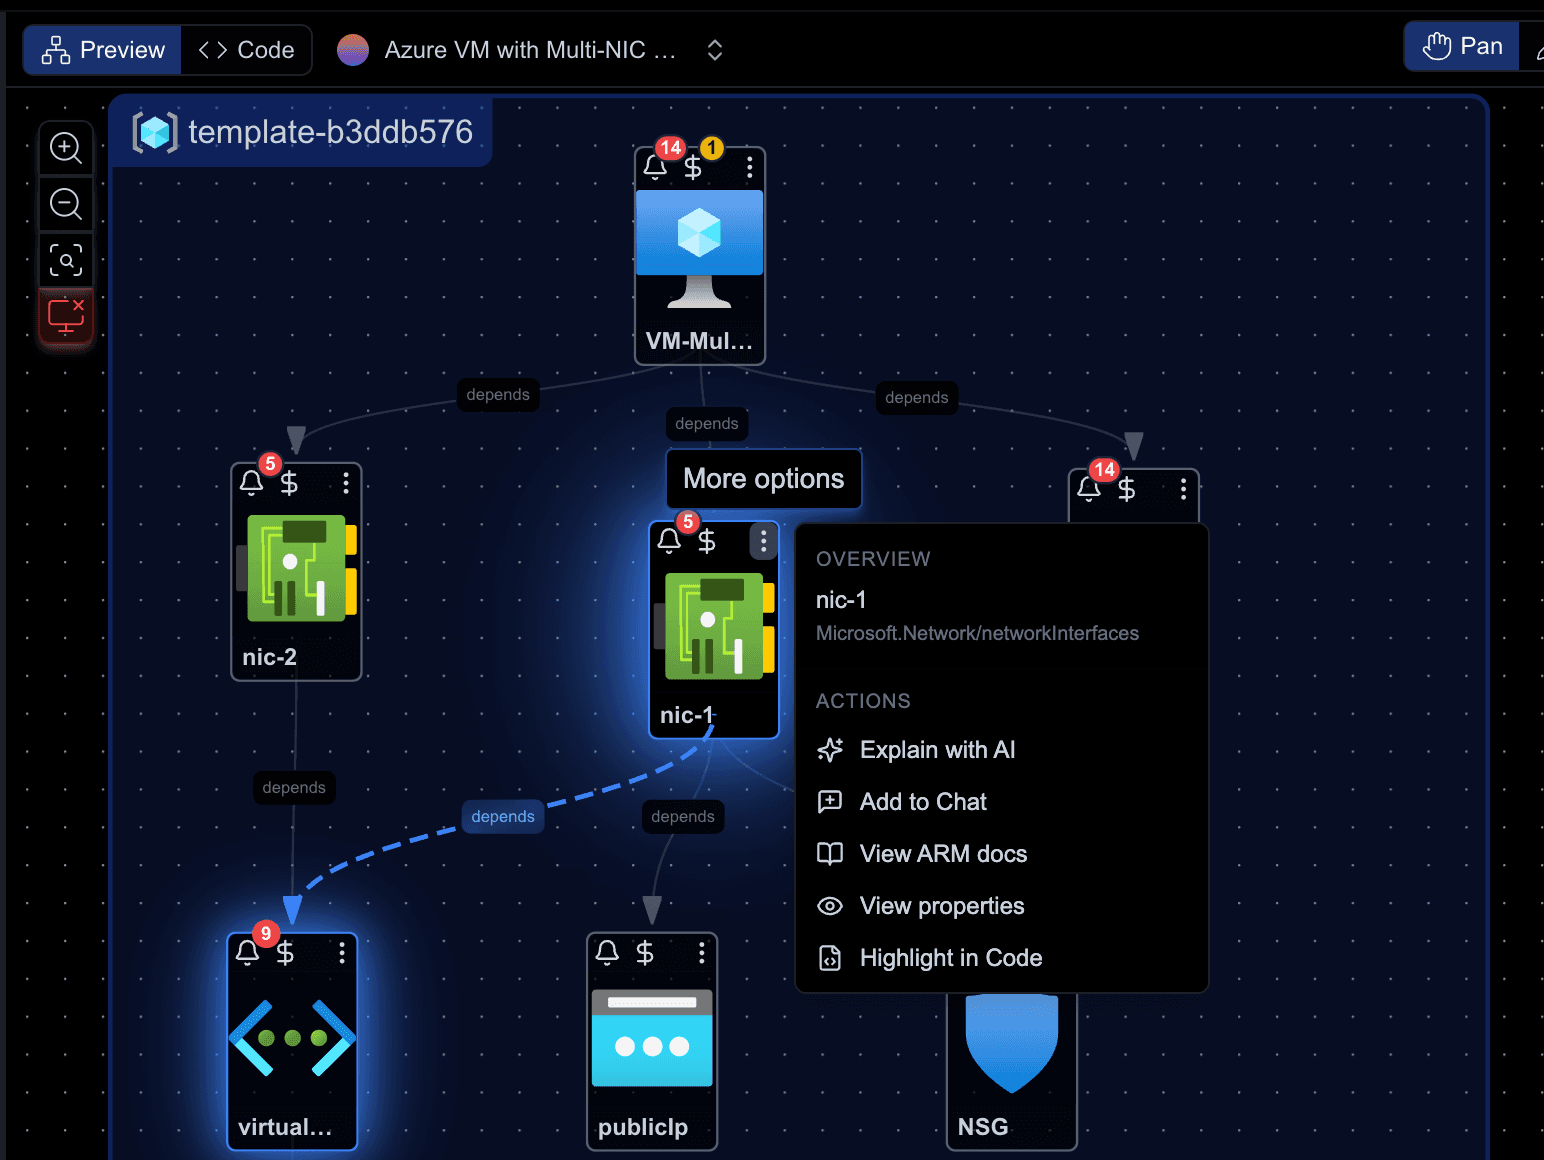
Task: Select the nic-1 network card icon
Action: click(714, 626)
